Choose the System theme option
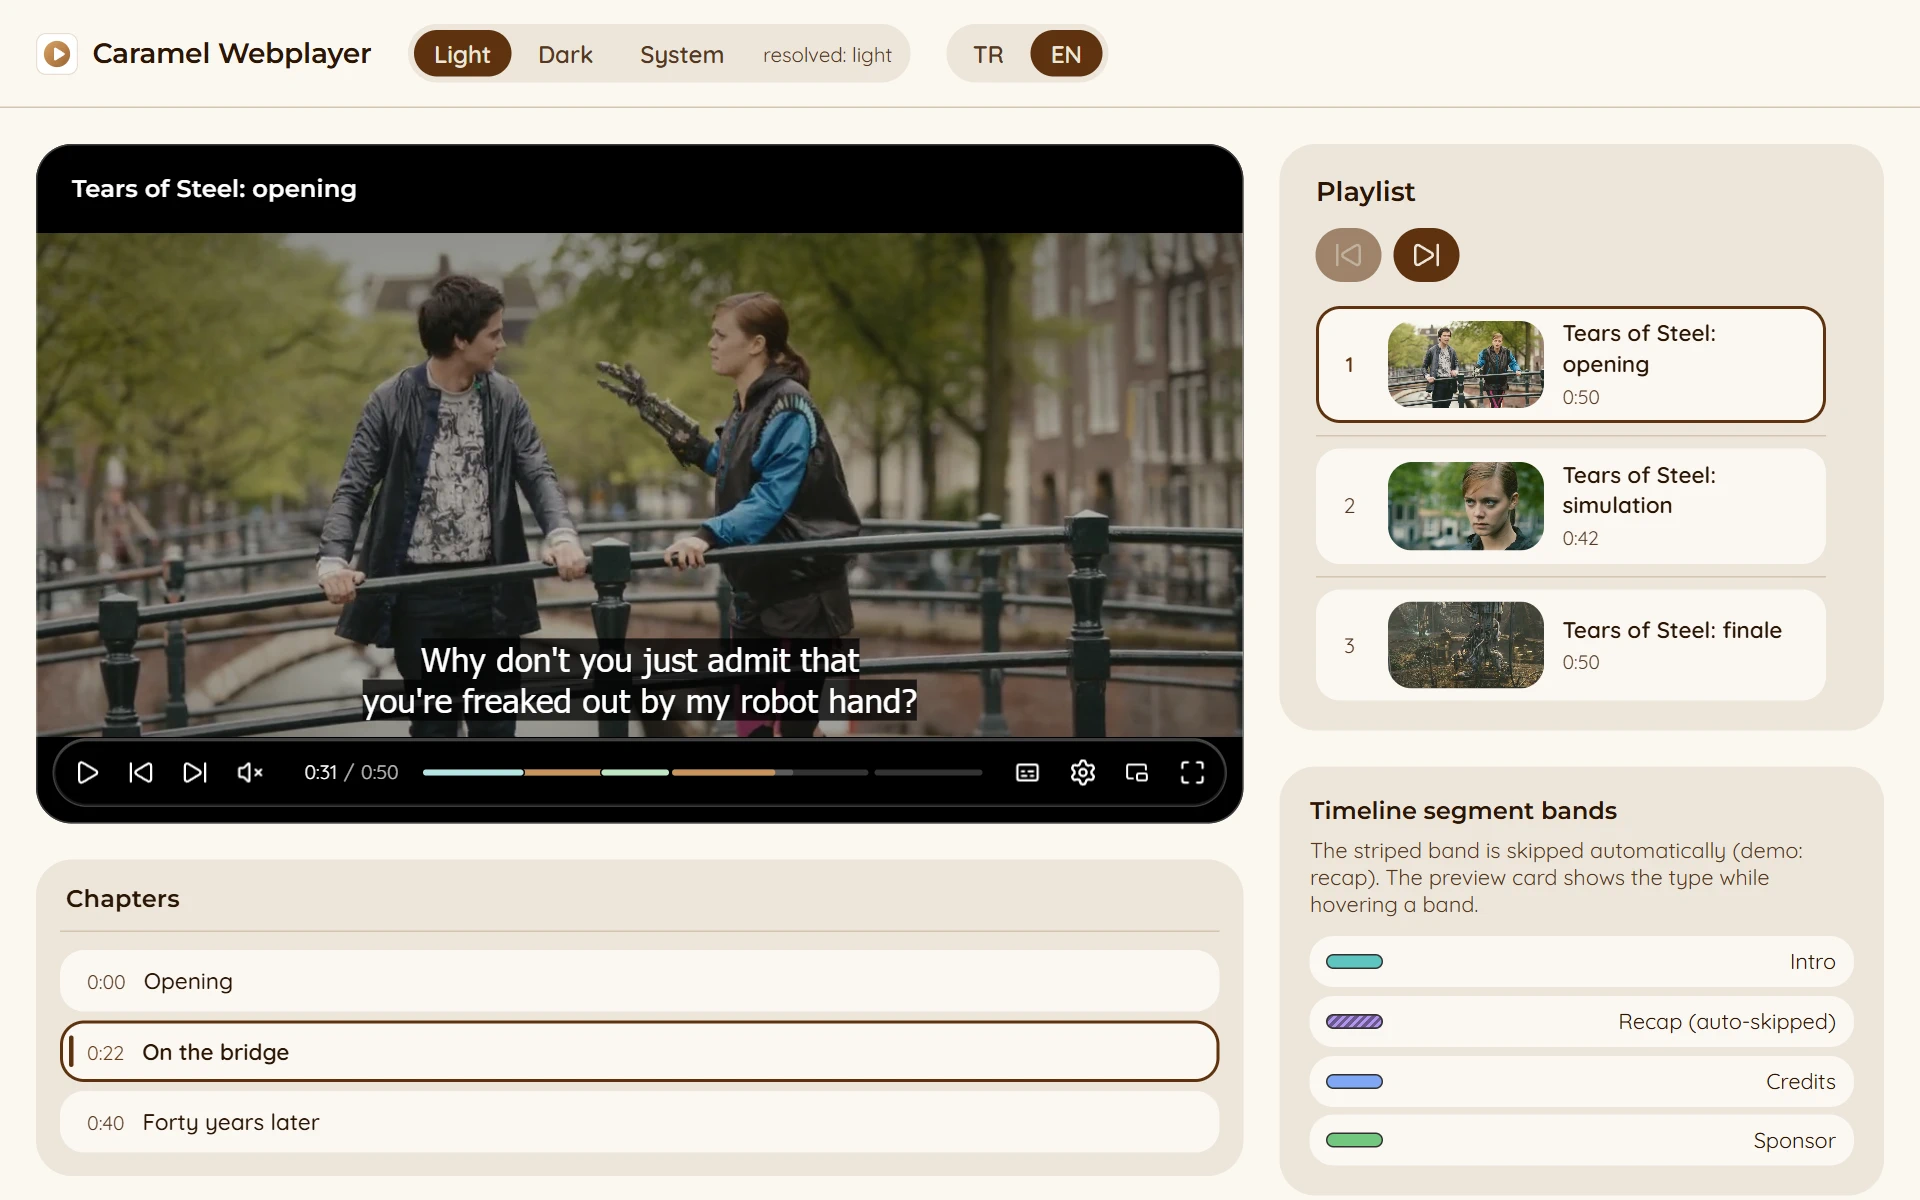This screenshot has height=1200, width=1920. [682, 54]
